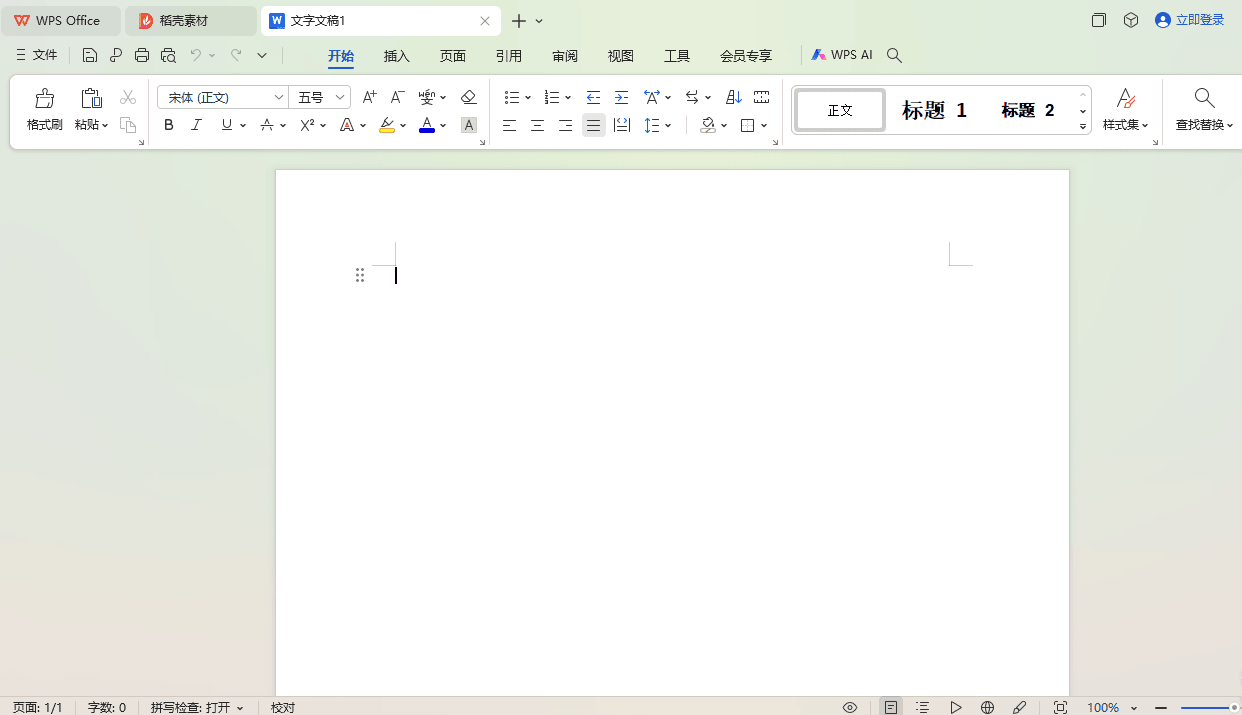Screen dimensions: 1242x715
Task: Switch to the 插入 (Insert) ribbon tab
Action: [x=397, y=56]
